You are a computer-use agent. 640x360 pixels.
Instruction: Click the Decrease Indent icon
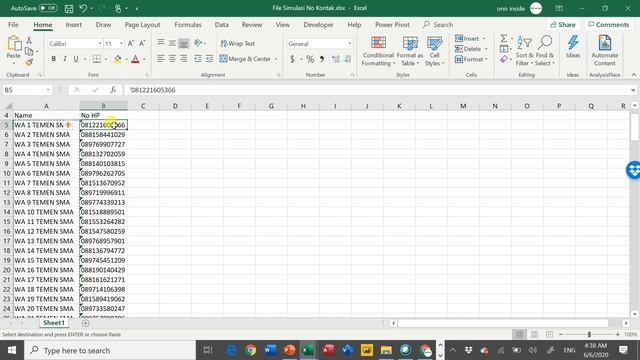[x=198, y=59]
